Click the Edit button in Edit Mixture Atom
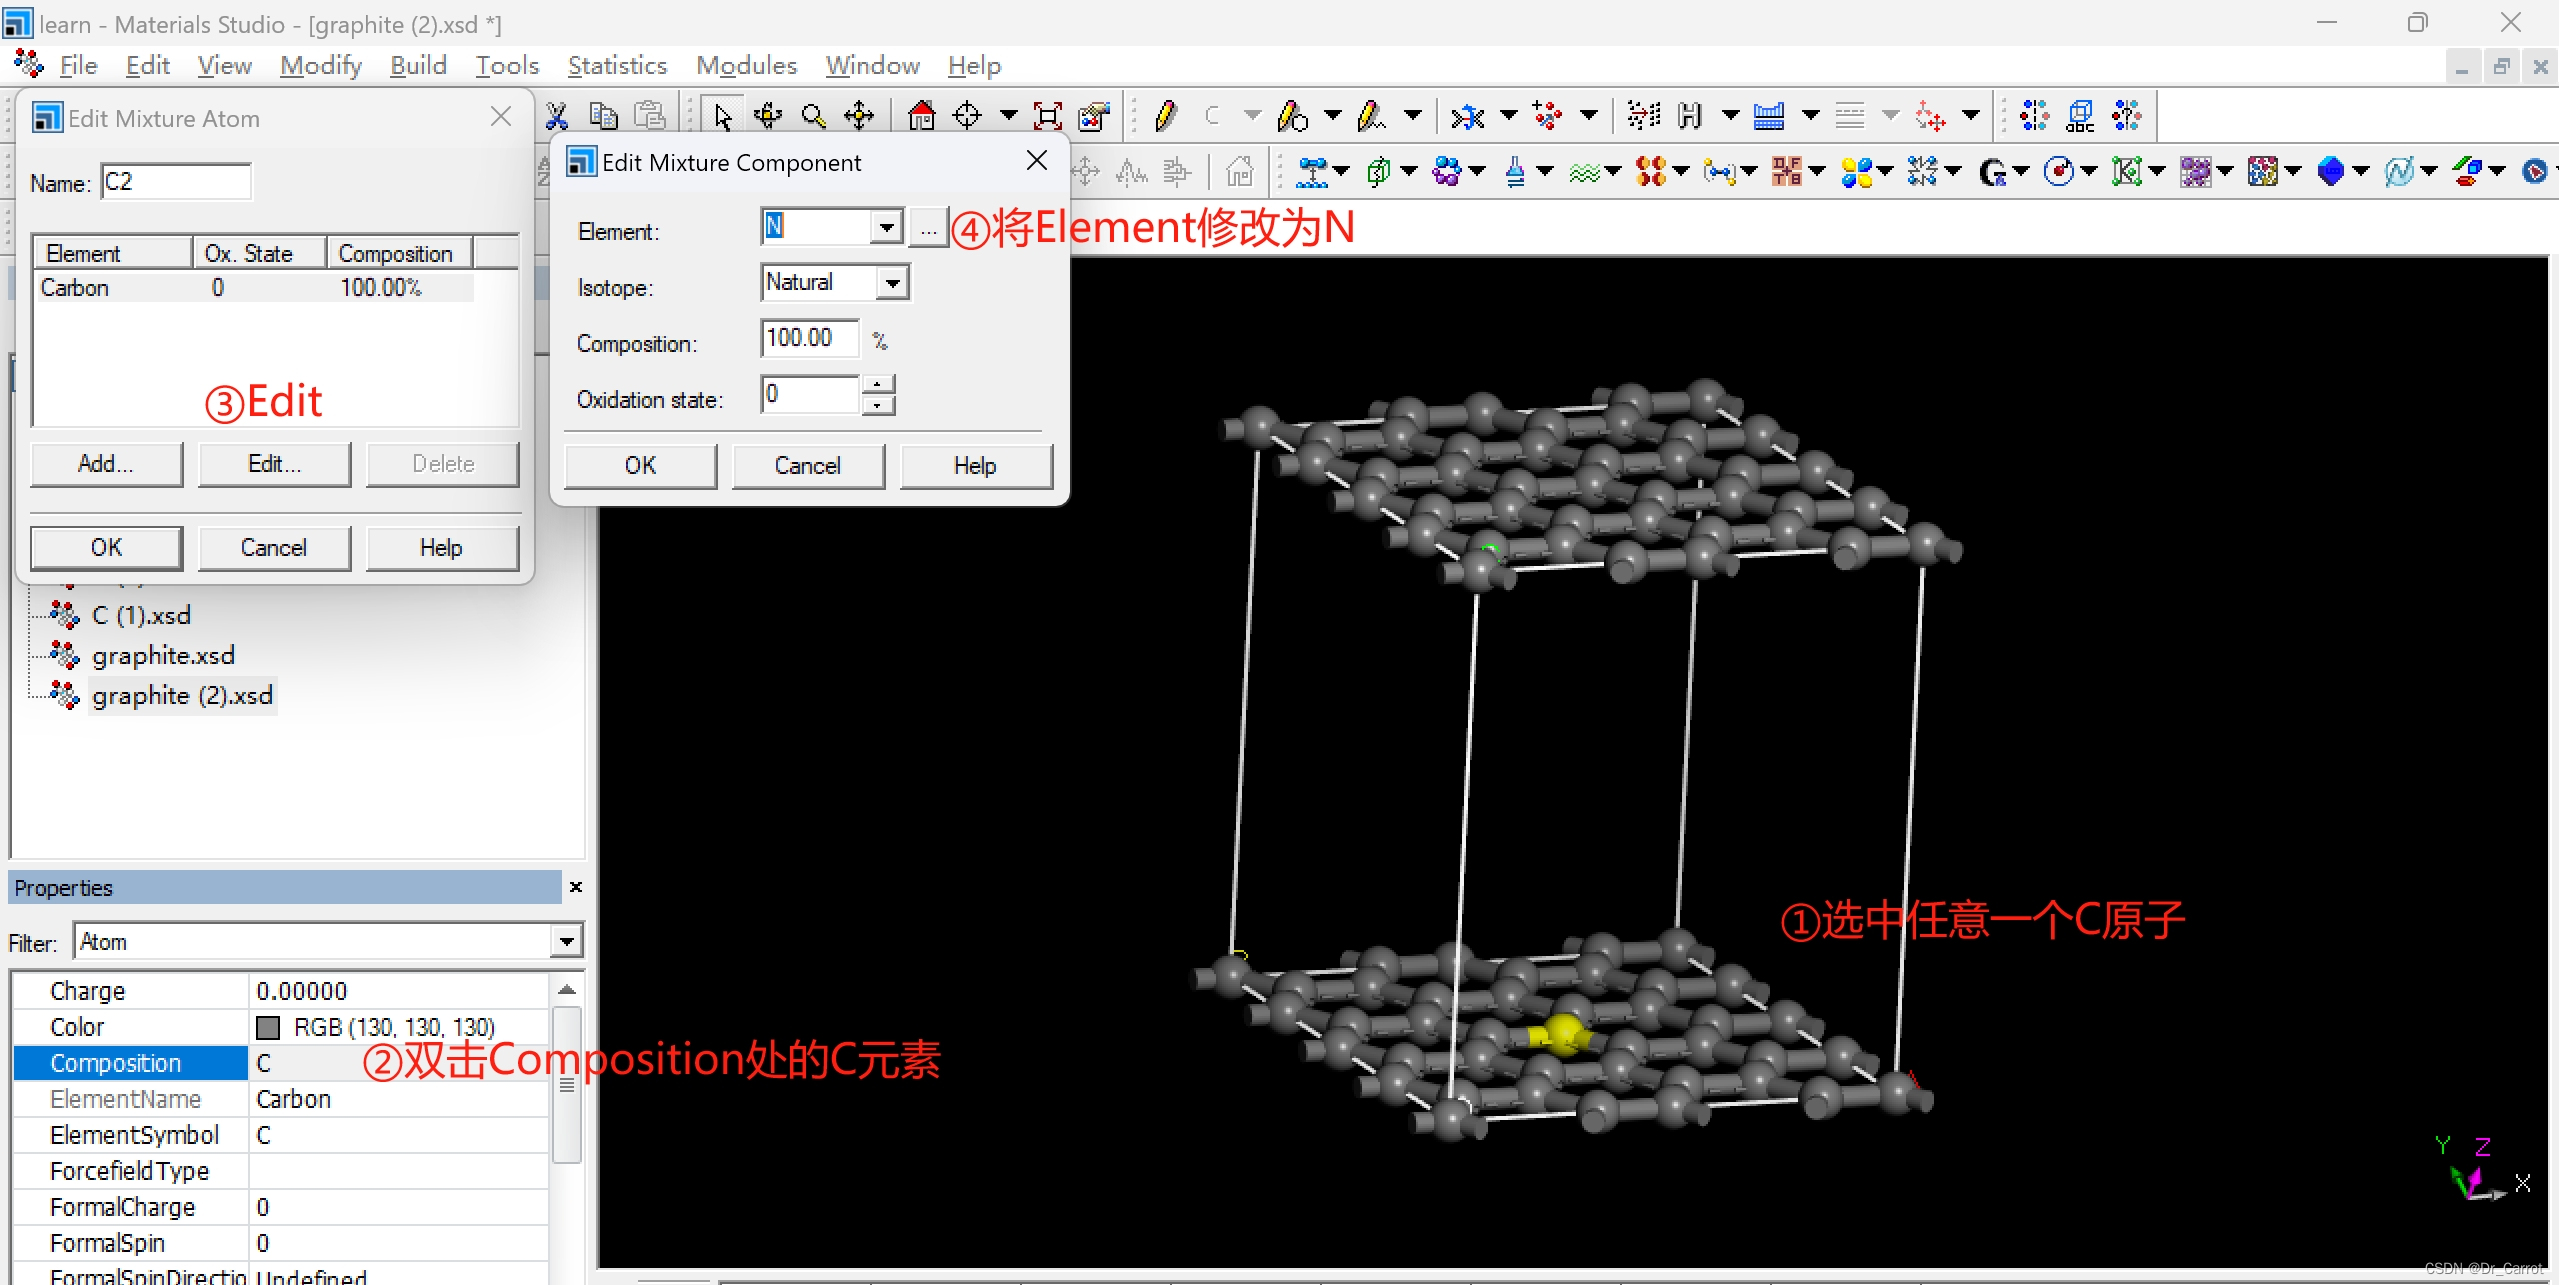 click(274, 463)
